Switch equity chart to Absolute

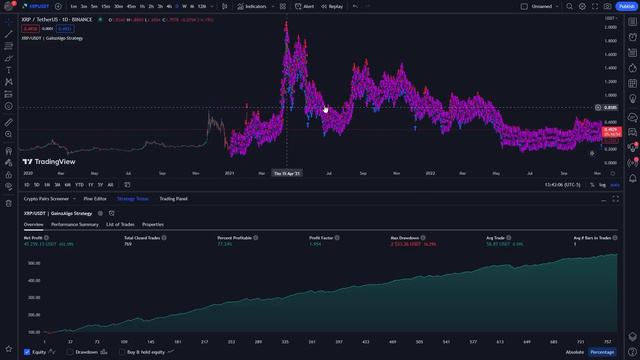(x=575, y=352)
